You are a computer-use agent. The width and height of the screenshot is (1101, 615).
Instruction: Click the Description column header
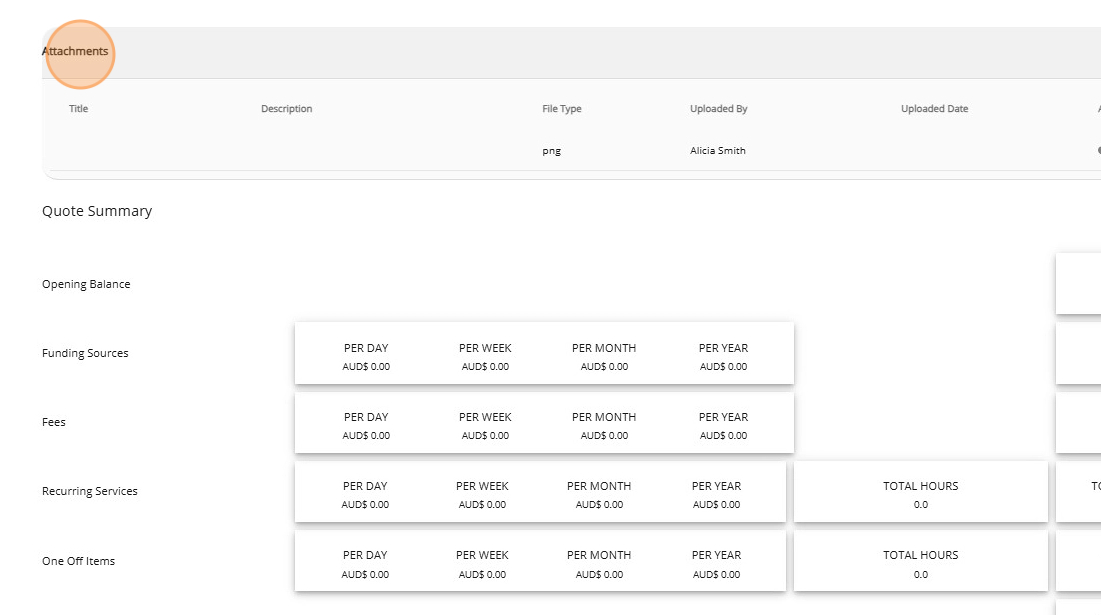pyautogui.click(x=287, y=109)
